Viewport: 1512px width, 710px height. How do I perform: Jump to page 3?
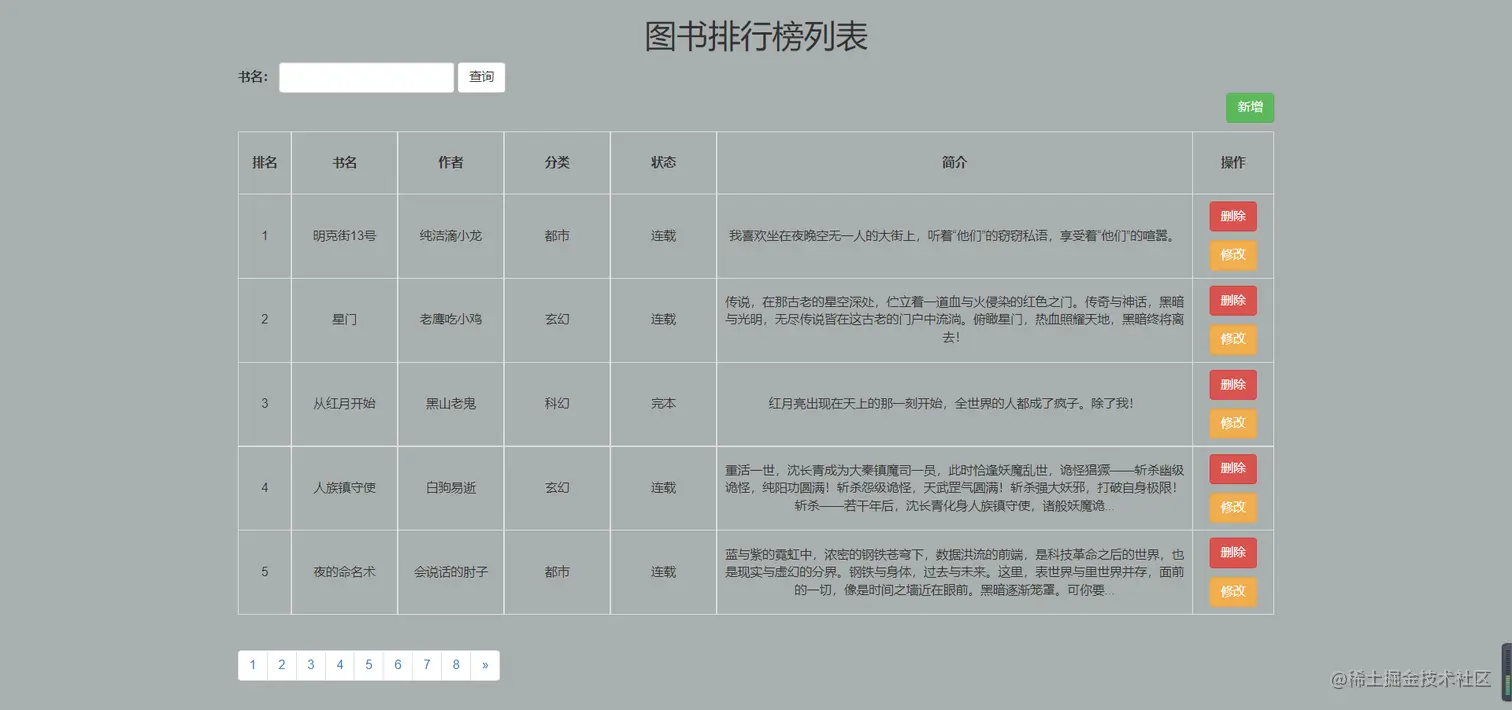click(x=311, y=665)
